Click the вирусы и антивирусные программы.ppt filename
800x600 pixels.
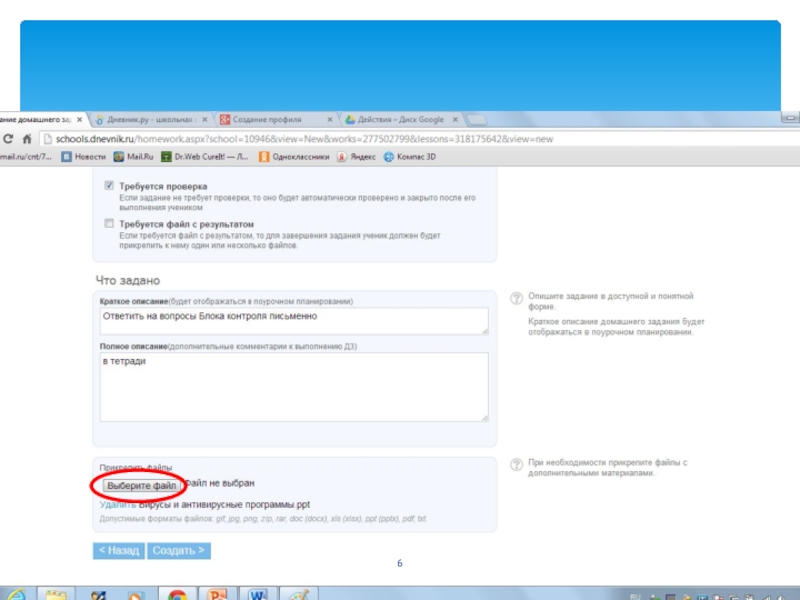(x=224, y=504)
